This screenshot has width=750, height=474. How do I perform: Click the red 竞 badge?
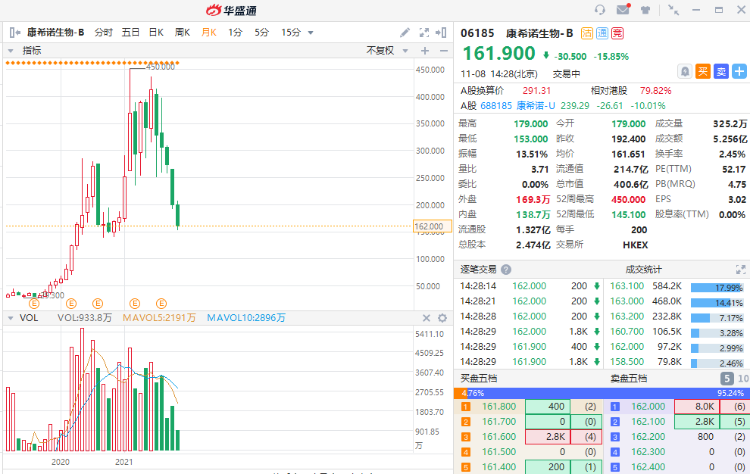[618, 33]
